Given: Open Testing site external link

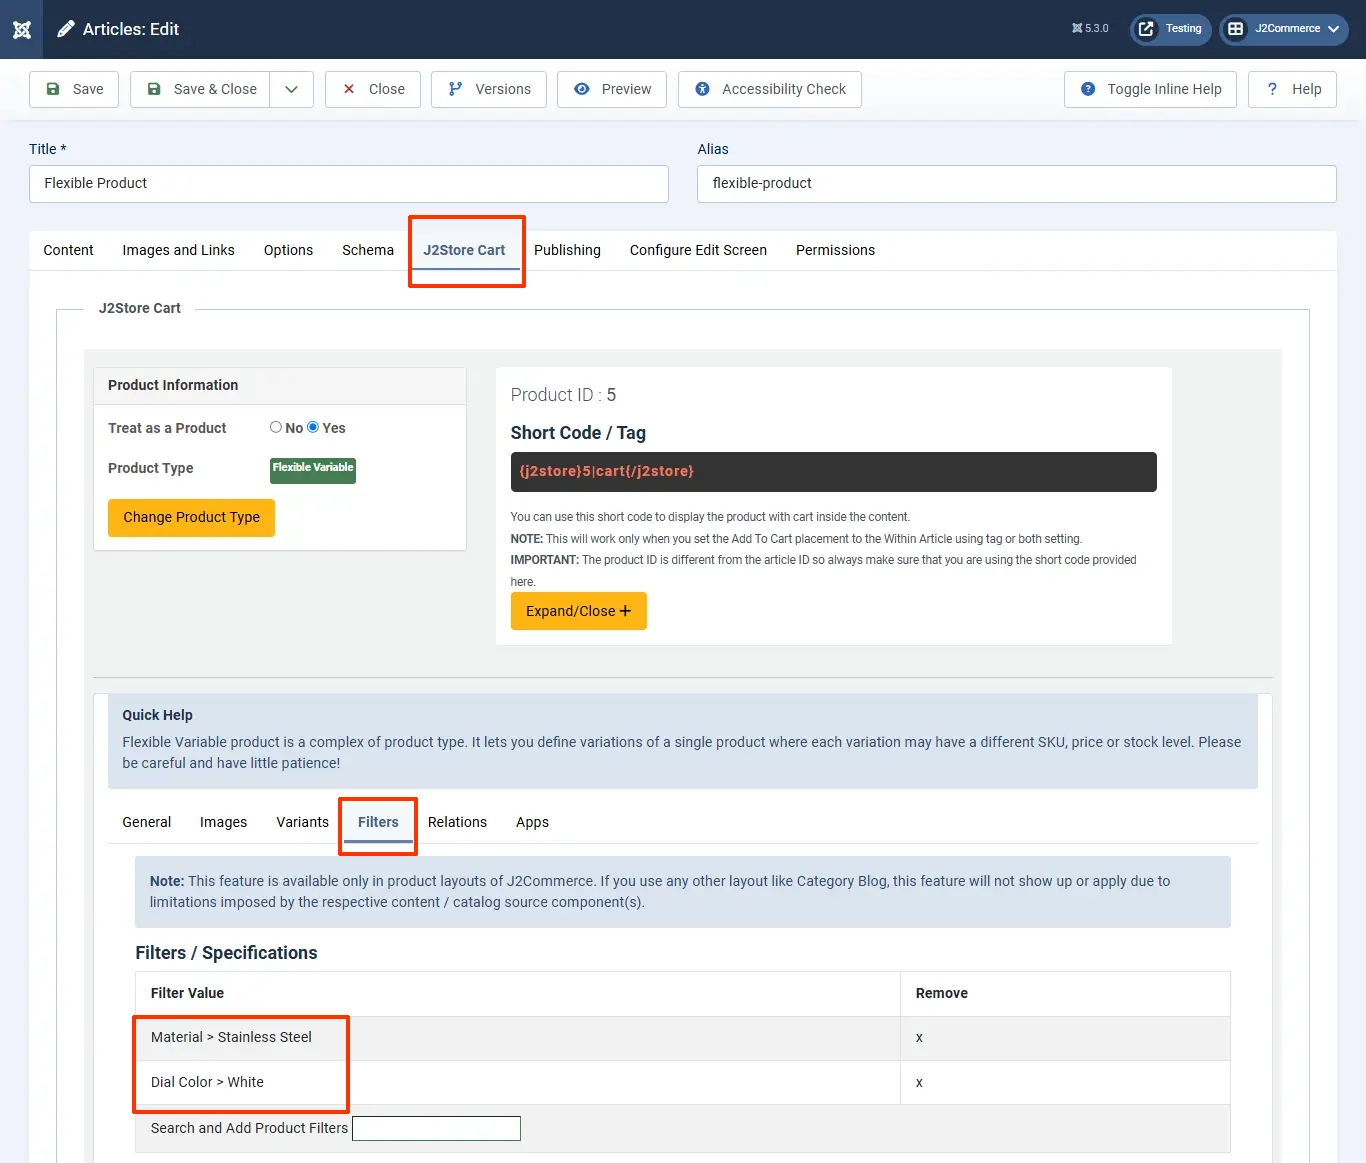Looking at the screenshot, I should [1170, 29].
